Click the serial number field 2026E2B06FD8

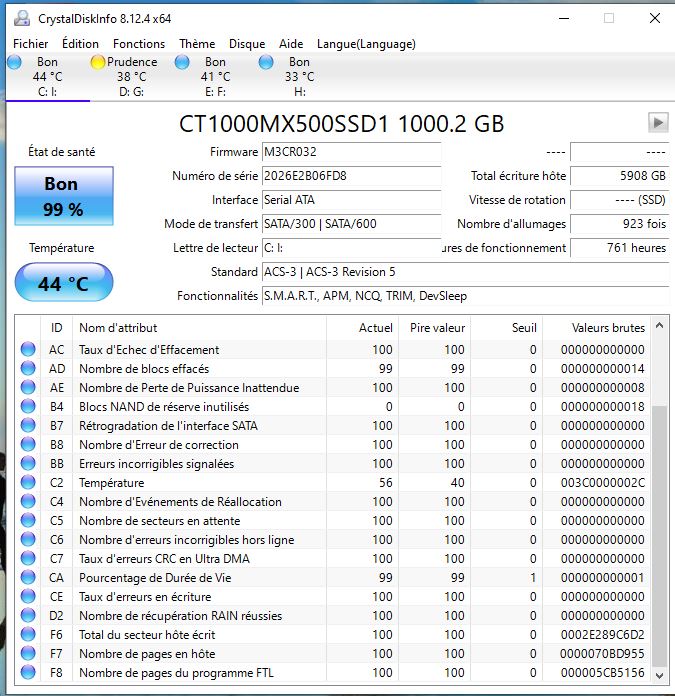point(351,176)
